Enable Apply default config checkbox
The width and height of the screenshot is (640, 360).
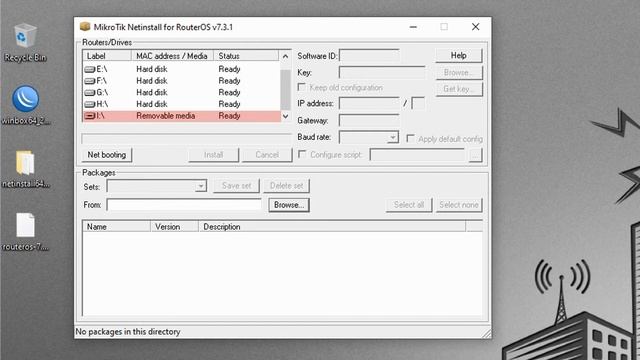(411, 139)
